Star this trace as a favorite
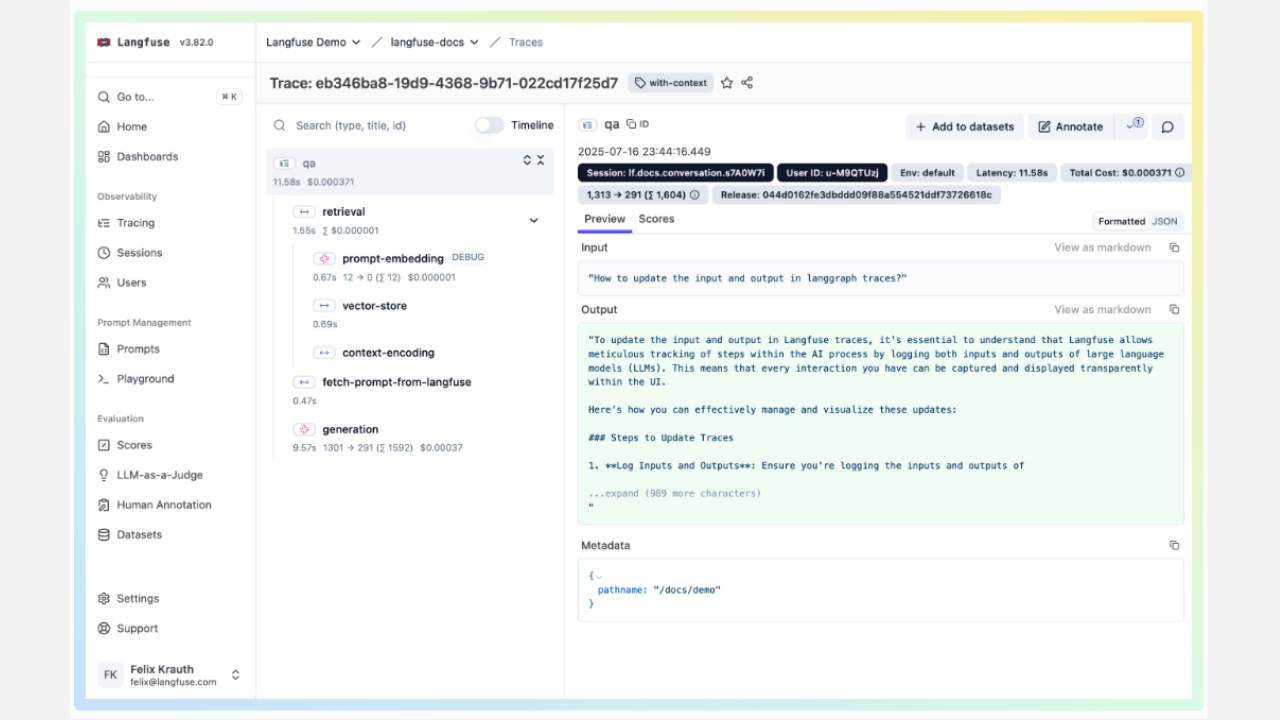This screenshot has height=720, width=1280. pyautogui.click(x=727, y=83)
